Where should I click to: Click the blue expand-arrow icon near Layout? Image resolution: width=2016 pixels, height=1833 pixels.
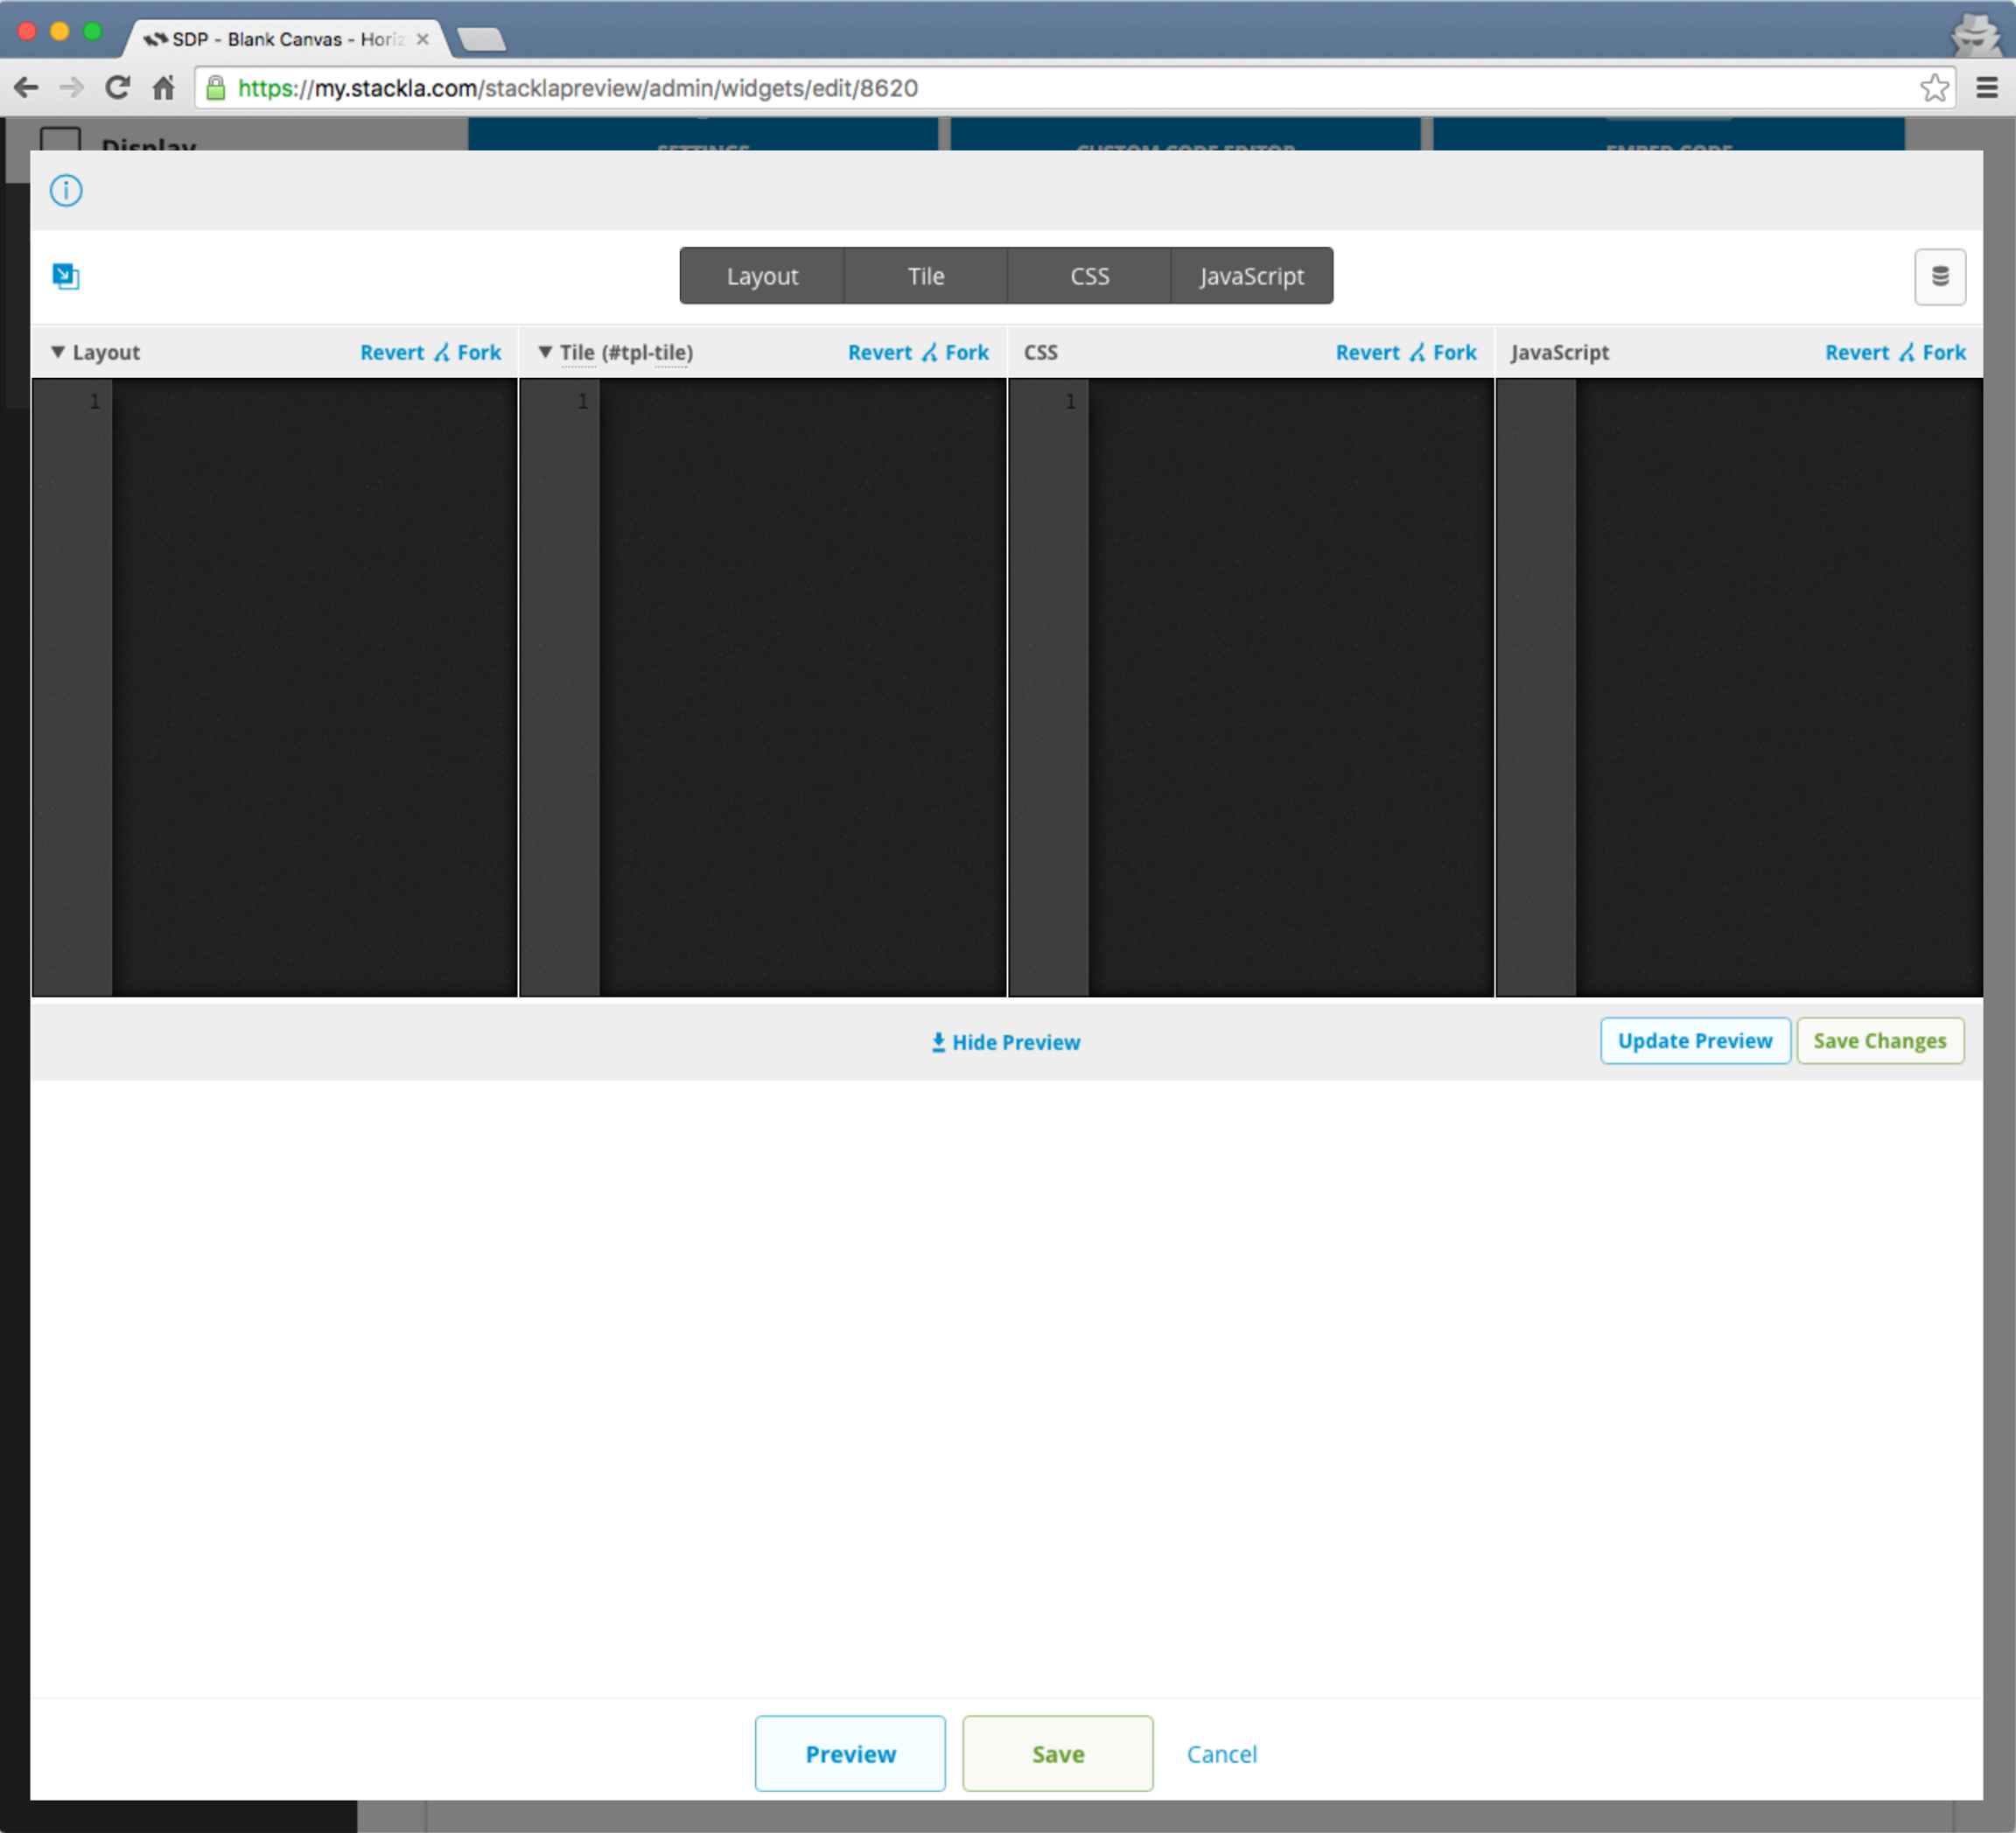[66, 276]
